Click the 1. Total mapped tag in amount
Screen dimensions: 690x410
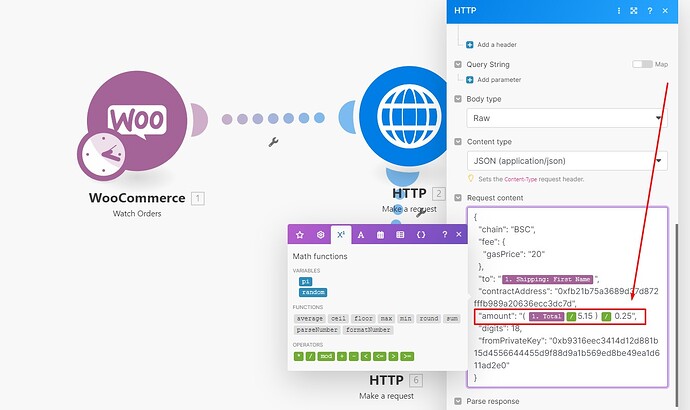click(x=547, y=316)
